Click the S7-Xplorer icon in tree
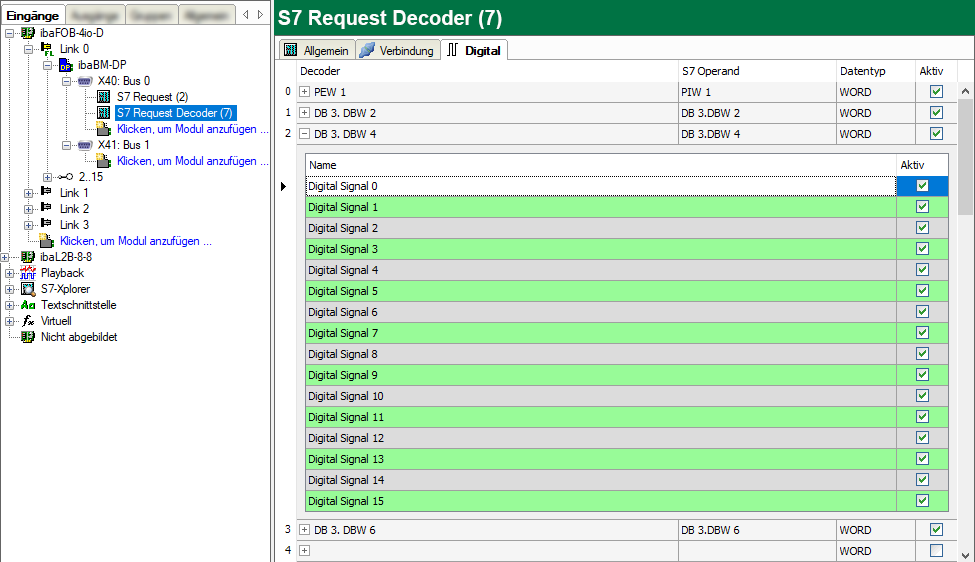Image resolution: width=975 pixels, height=562 pixels. coord(28,289)
